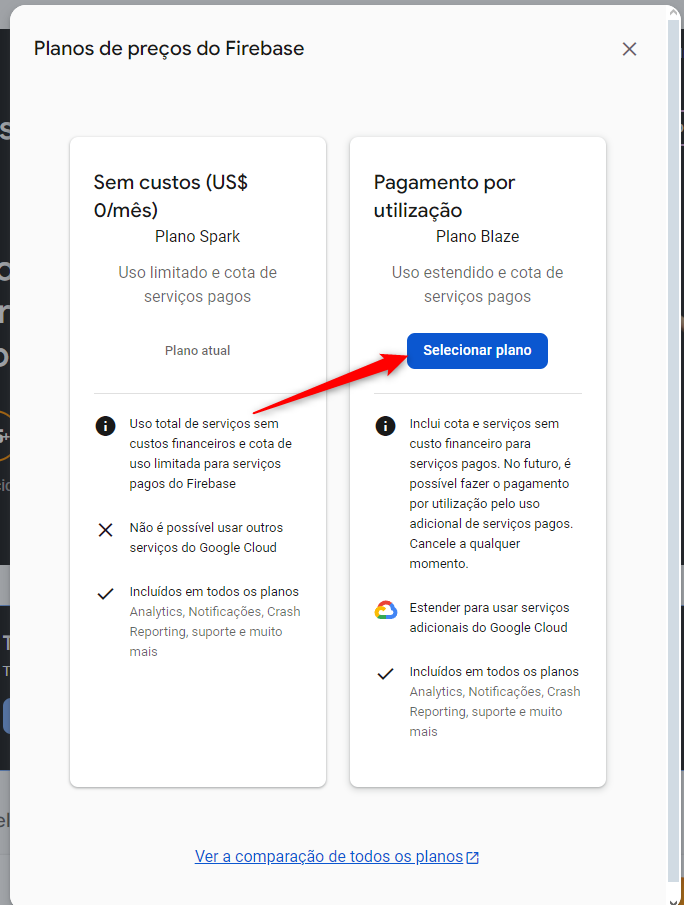This screenshot has height=905, width=684.
Task: Open the Ver a comparação de todos os planos link
Action: coord(329,856)
